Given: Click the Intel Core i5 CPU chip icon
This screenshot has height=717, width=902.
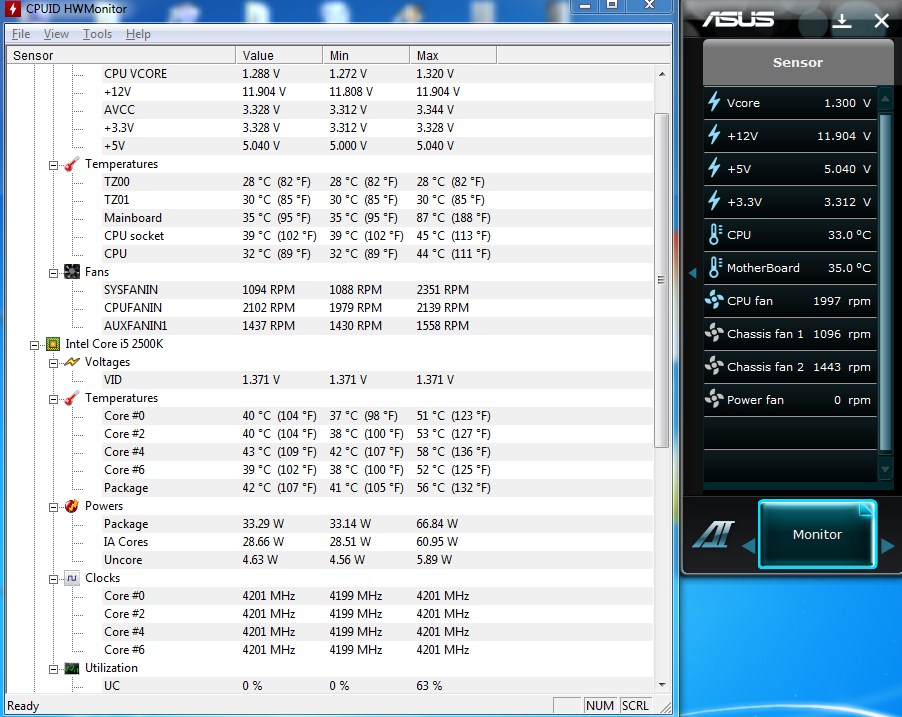Looking at the screenshot, I should click(53, 344).
